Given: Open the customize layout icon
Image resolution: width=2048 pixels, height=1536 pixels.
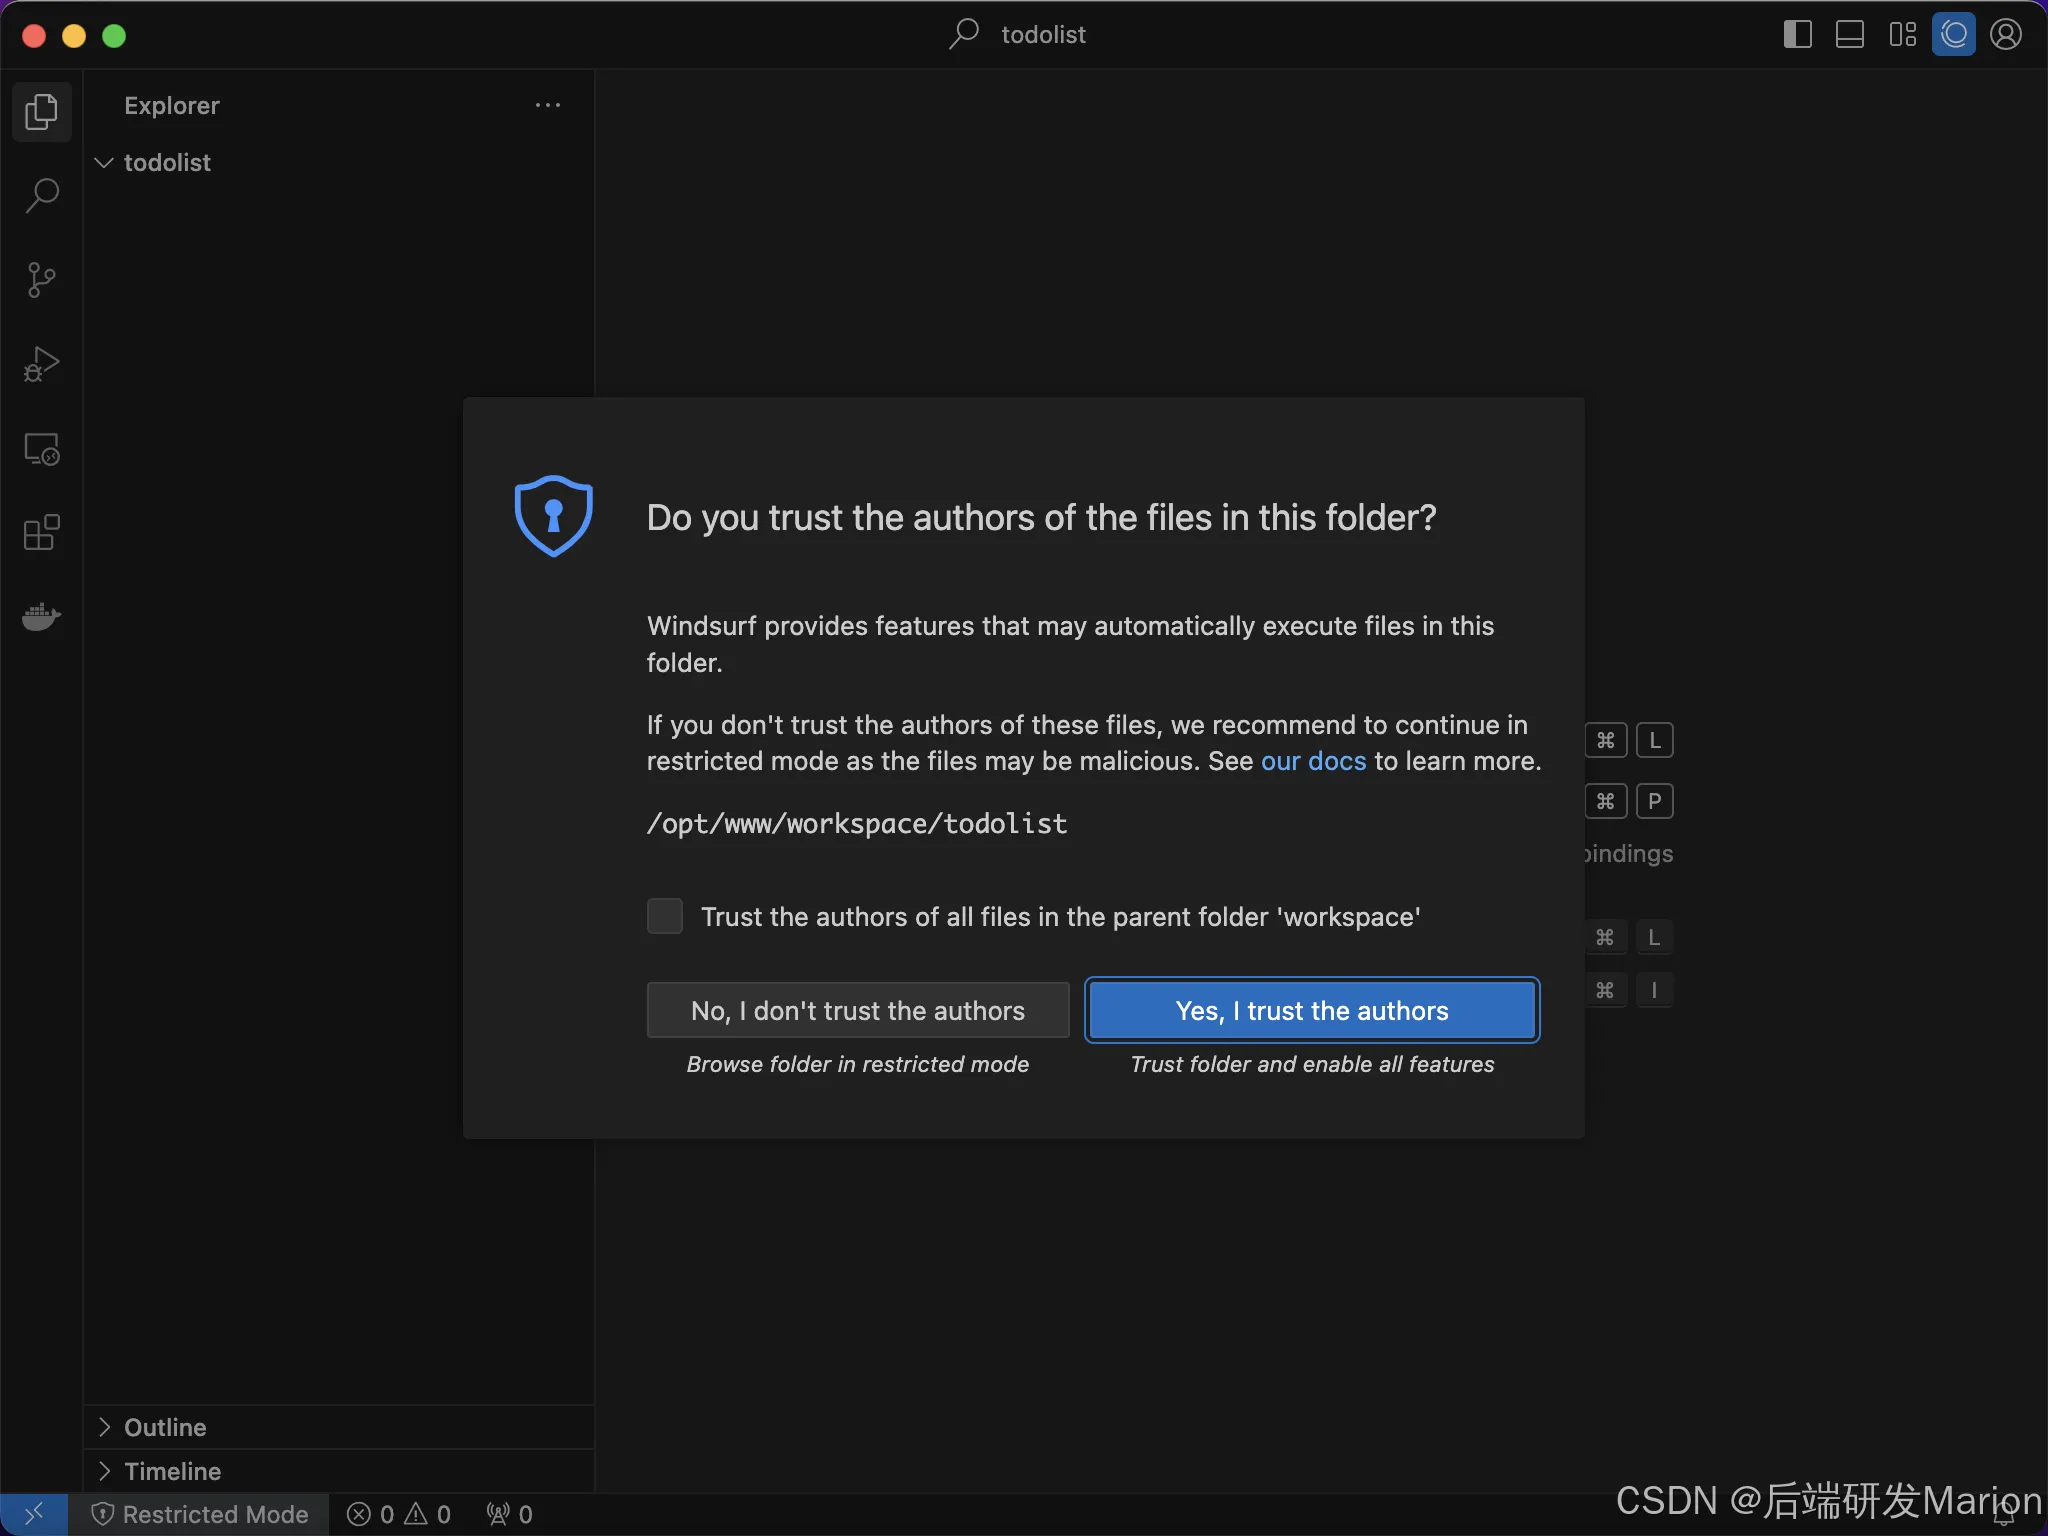Looking at the screenshot, I should (1902, 35).
